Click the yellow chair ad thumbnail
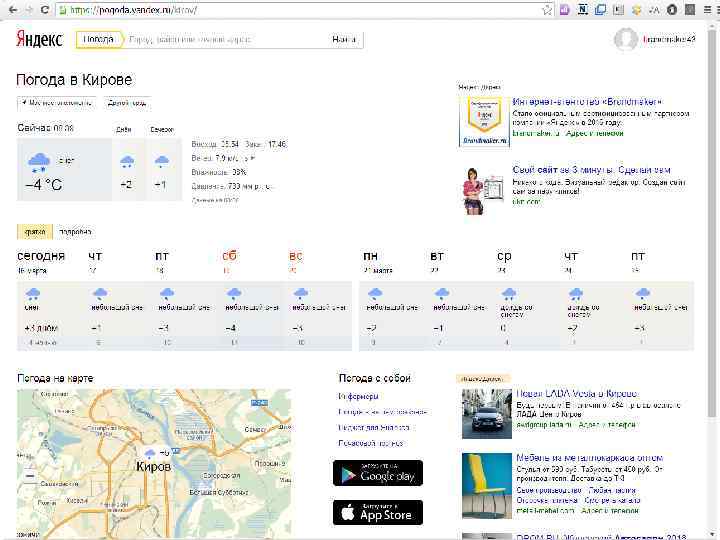 [487, 486]
